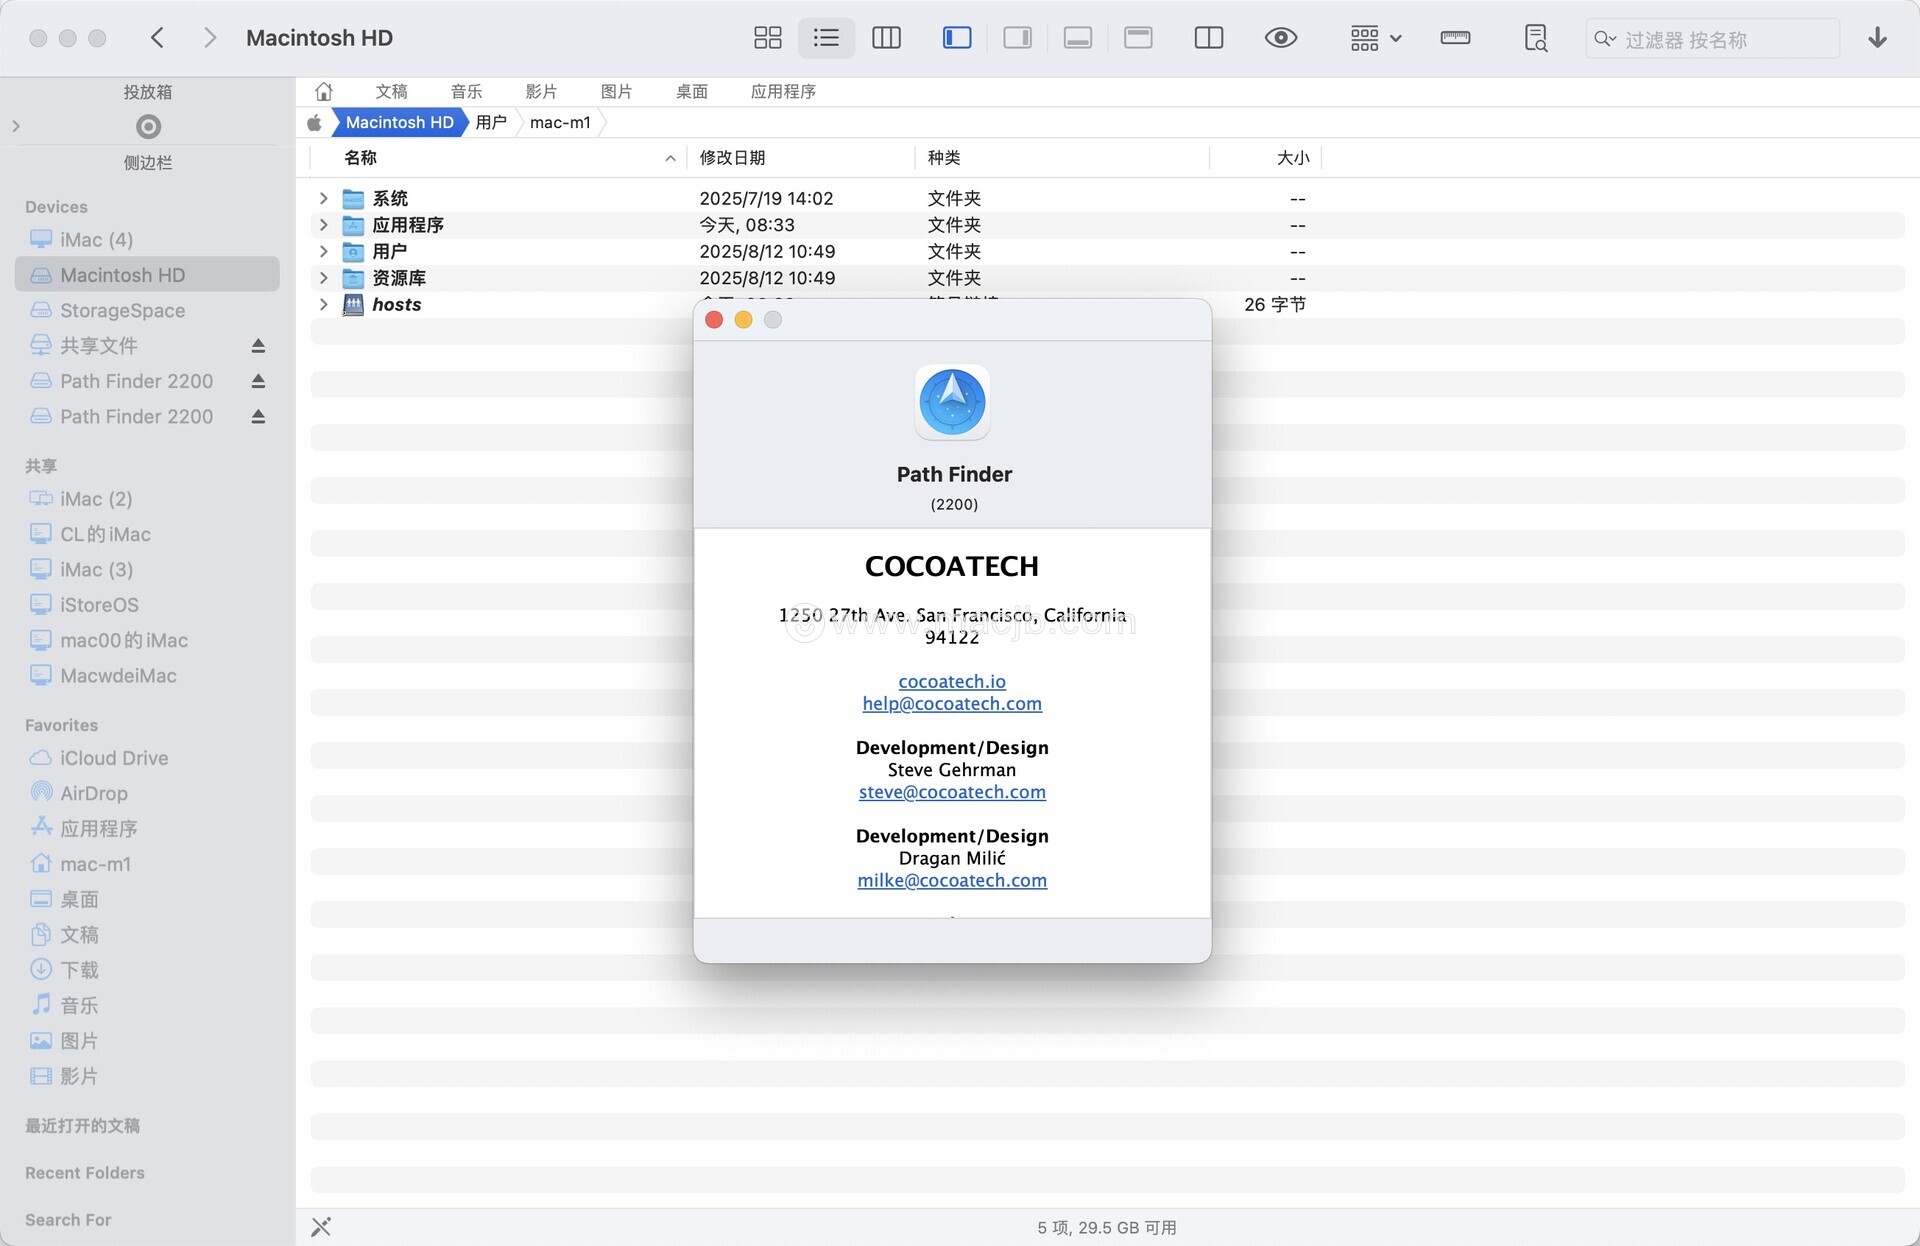1920x1246 pixels.
Task: Select Macintosh HD in the path bar
Action: point(399,122)
